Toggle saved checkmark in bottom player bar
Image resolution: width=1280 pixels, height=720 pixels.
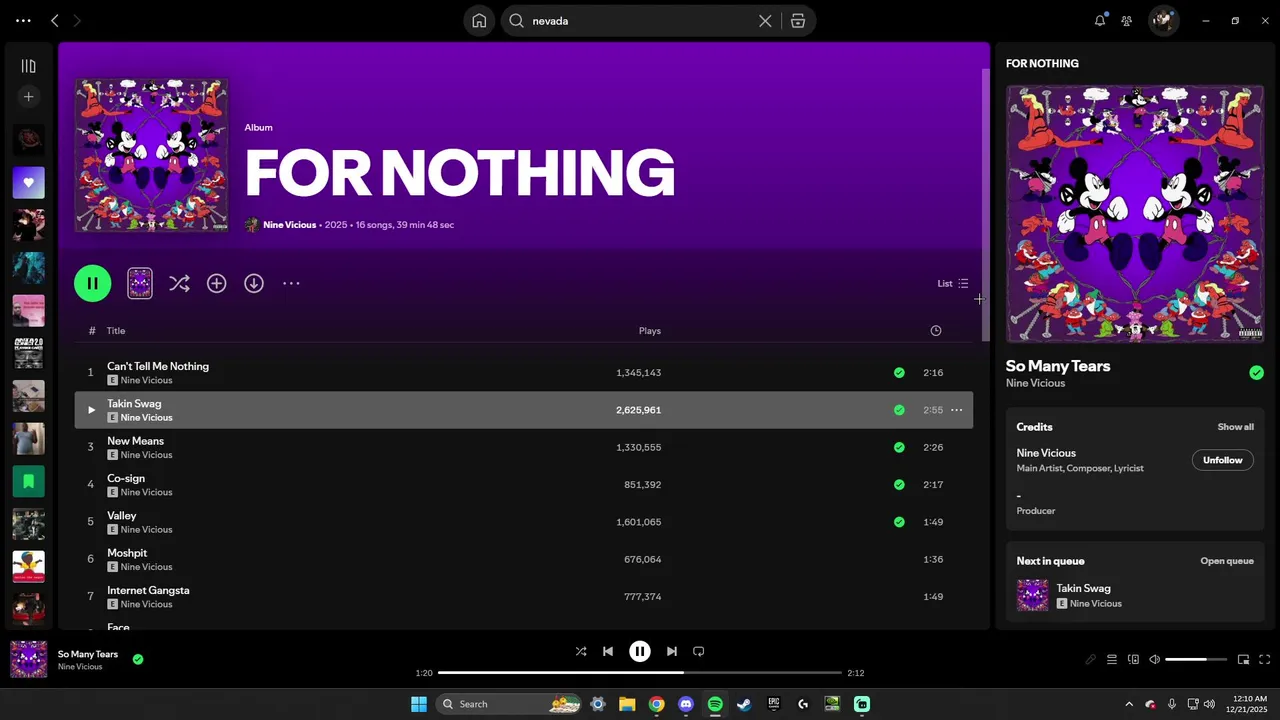138,659
